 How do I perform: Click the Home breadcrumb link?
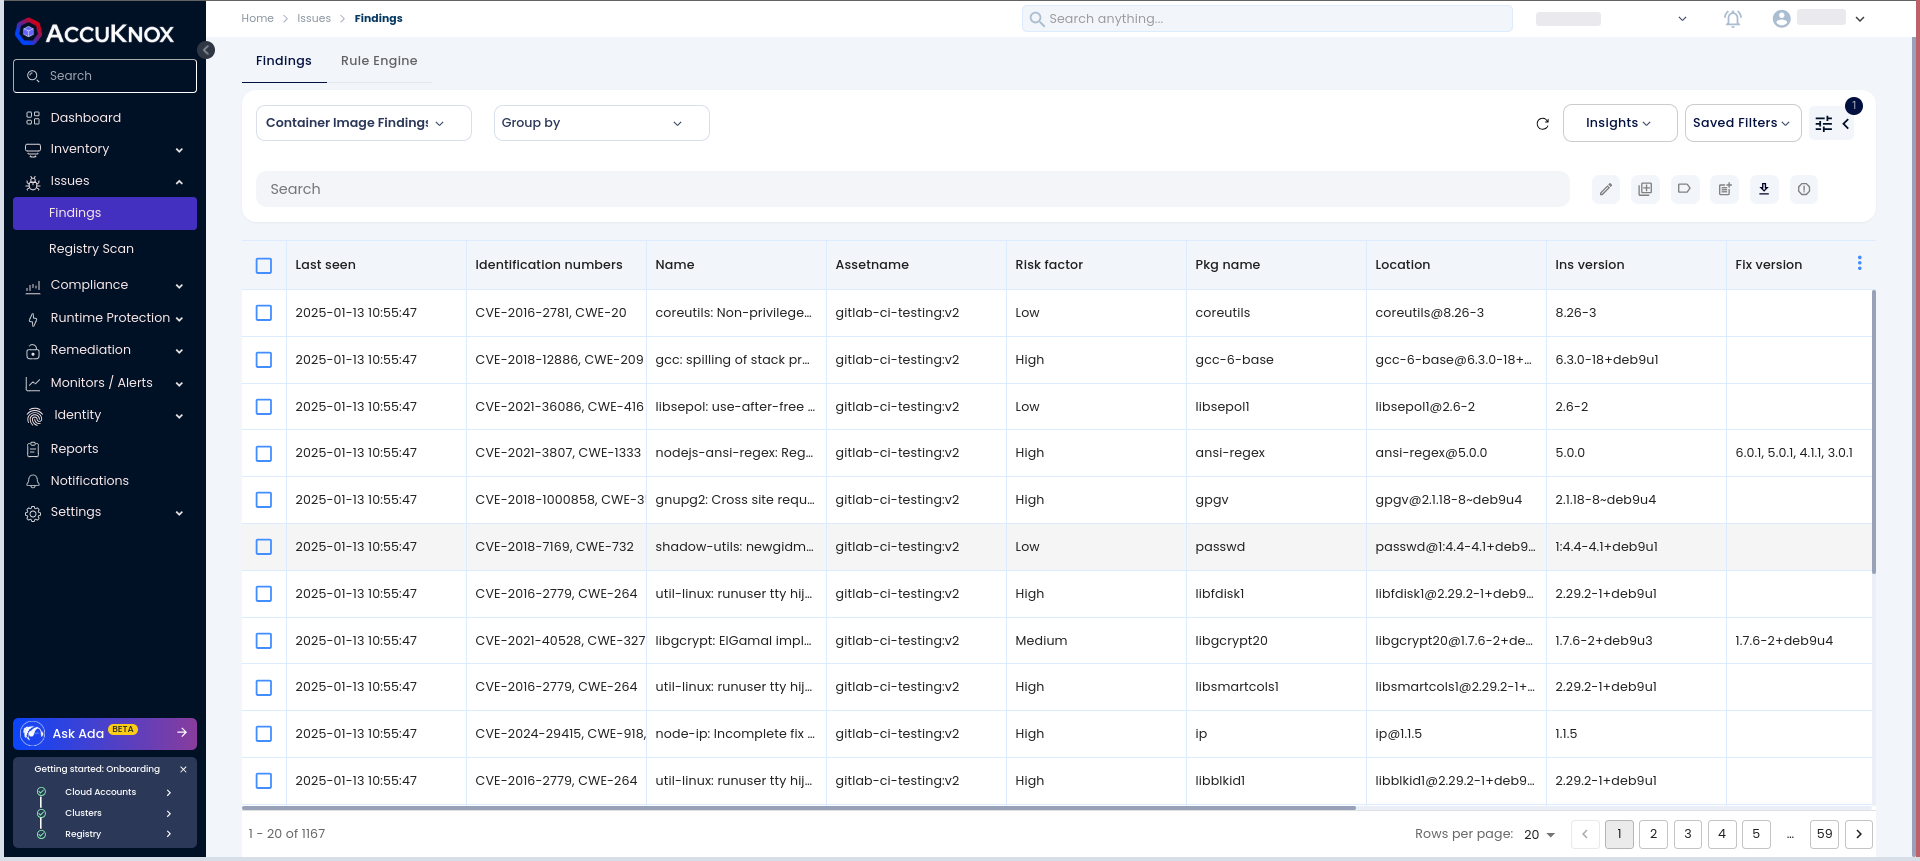(x=257, y=19)
